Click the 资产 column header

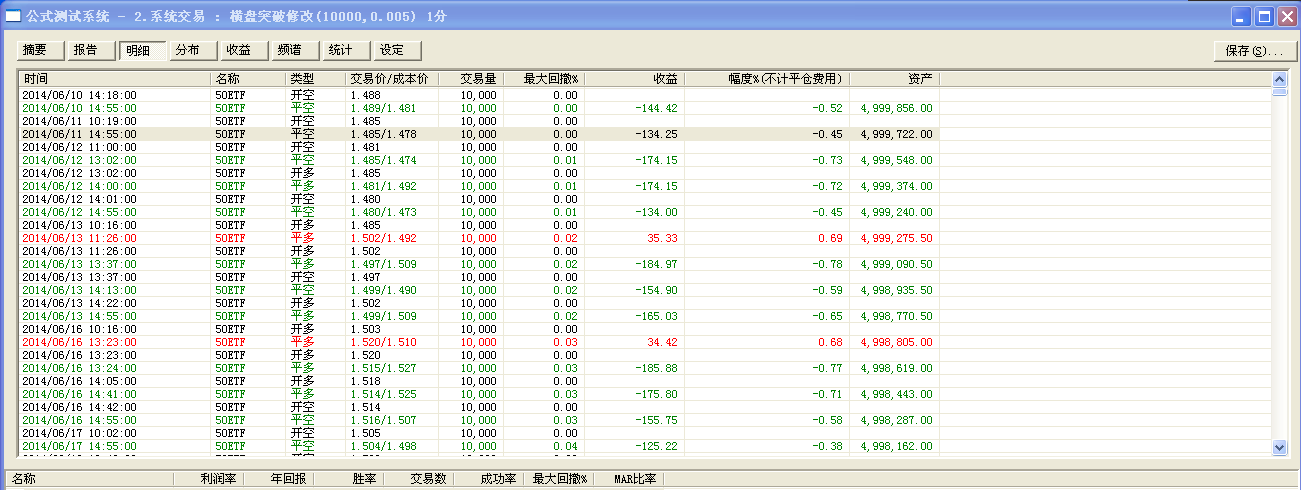coord(893,79)
